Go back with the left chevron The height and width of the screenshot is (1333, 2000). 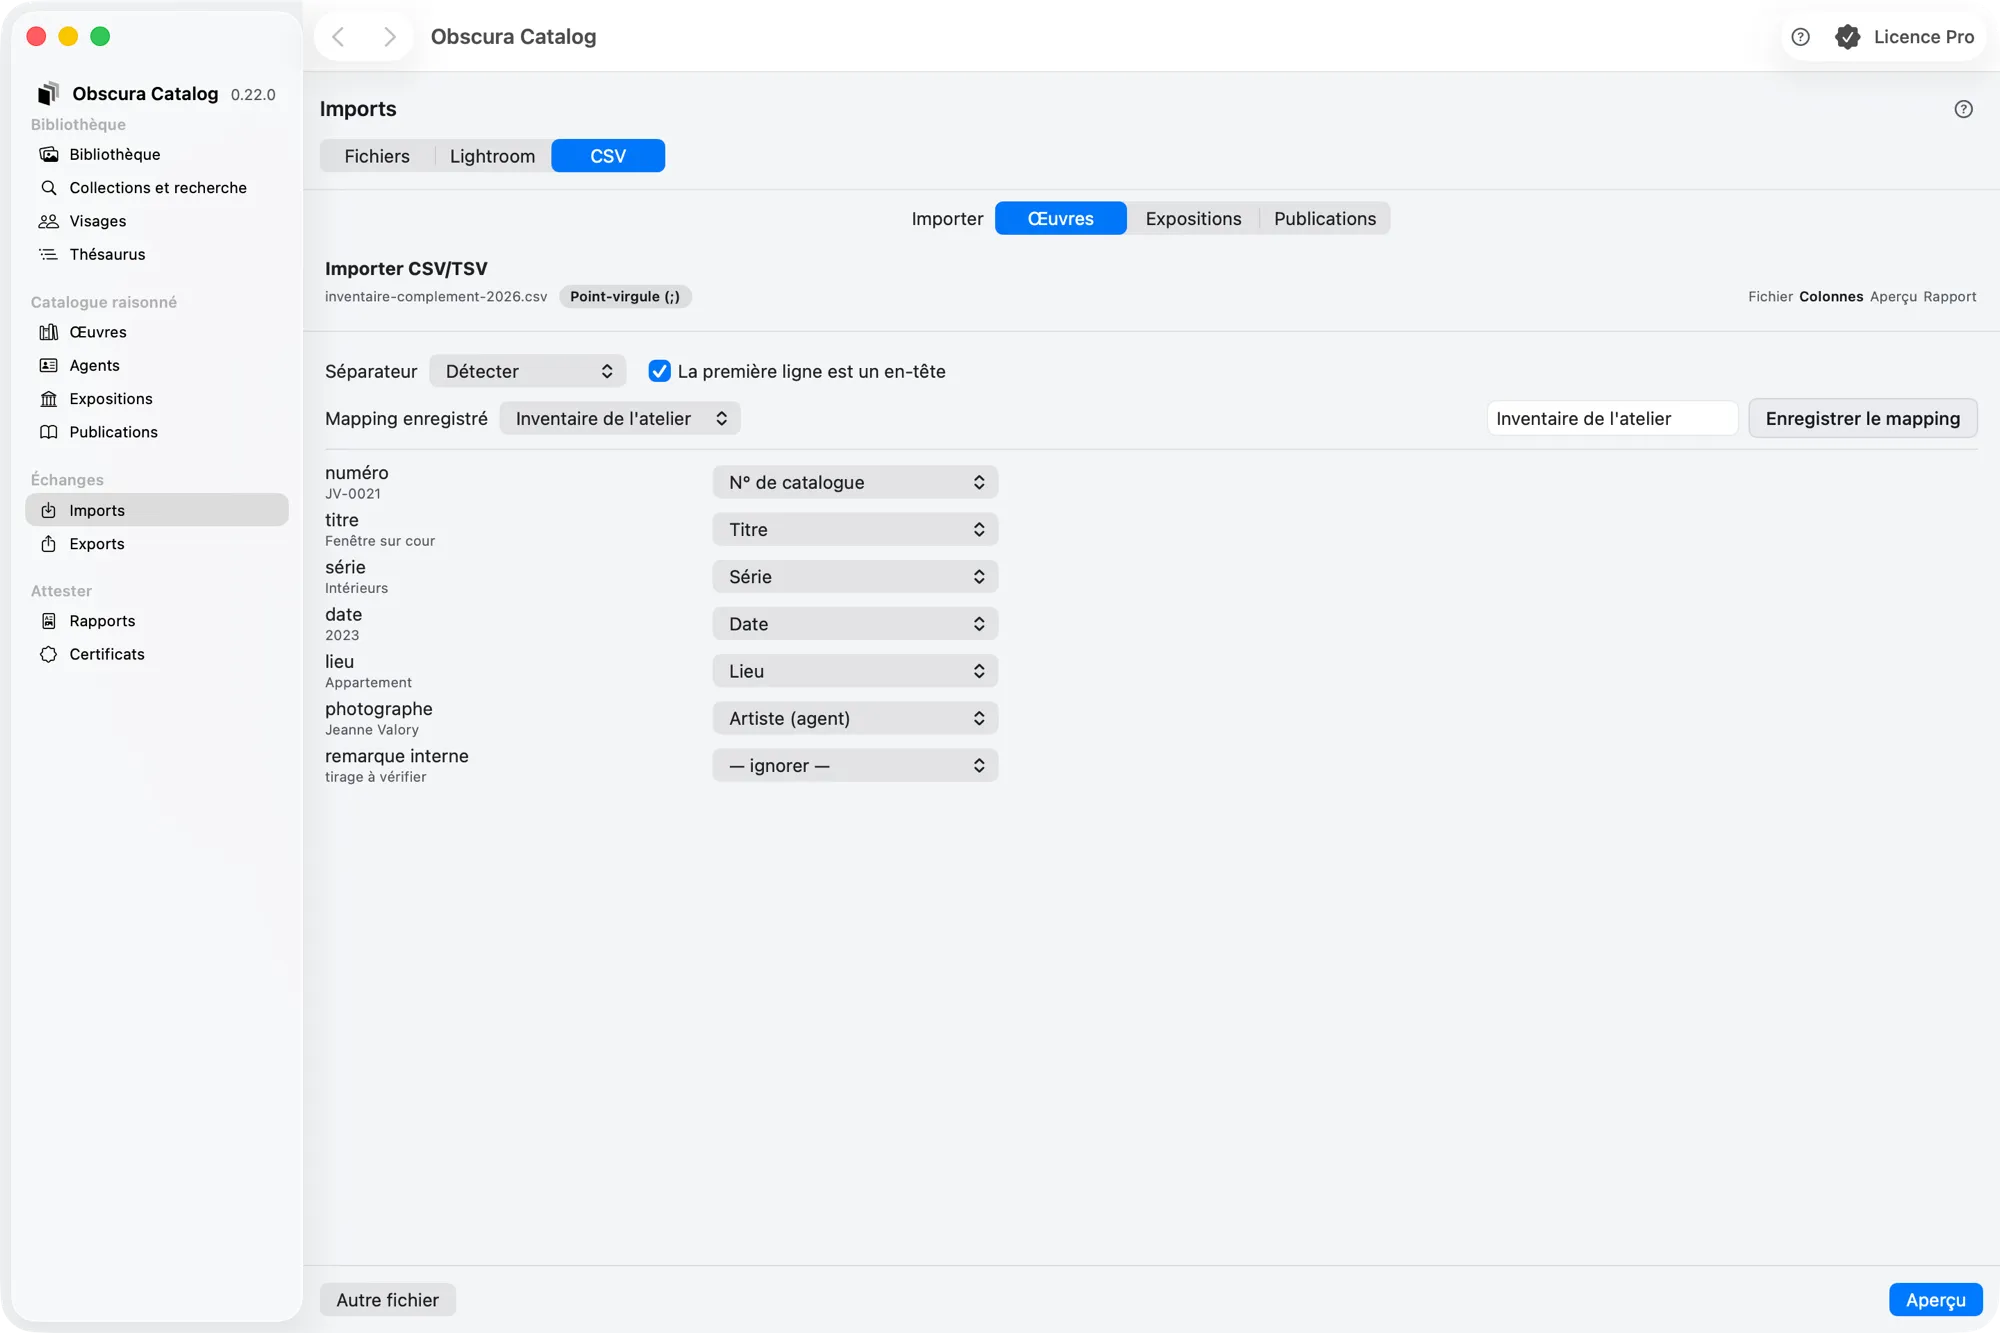(339, 37)
